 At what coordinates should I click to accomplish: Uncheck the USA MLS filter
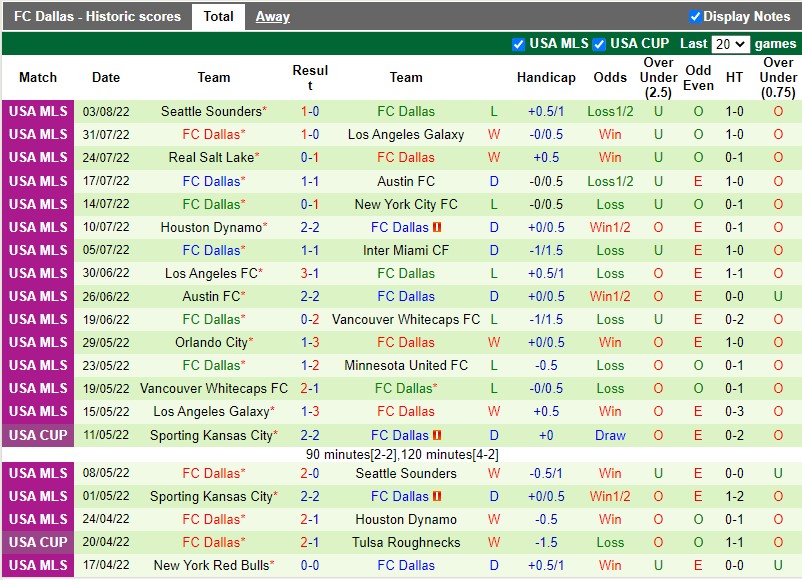518,43
